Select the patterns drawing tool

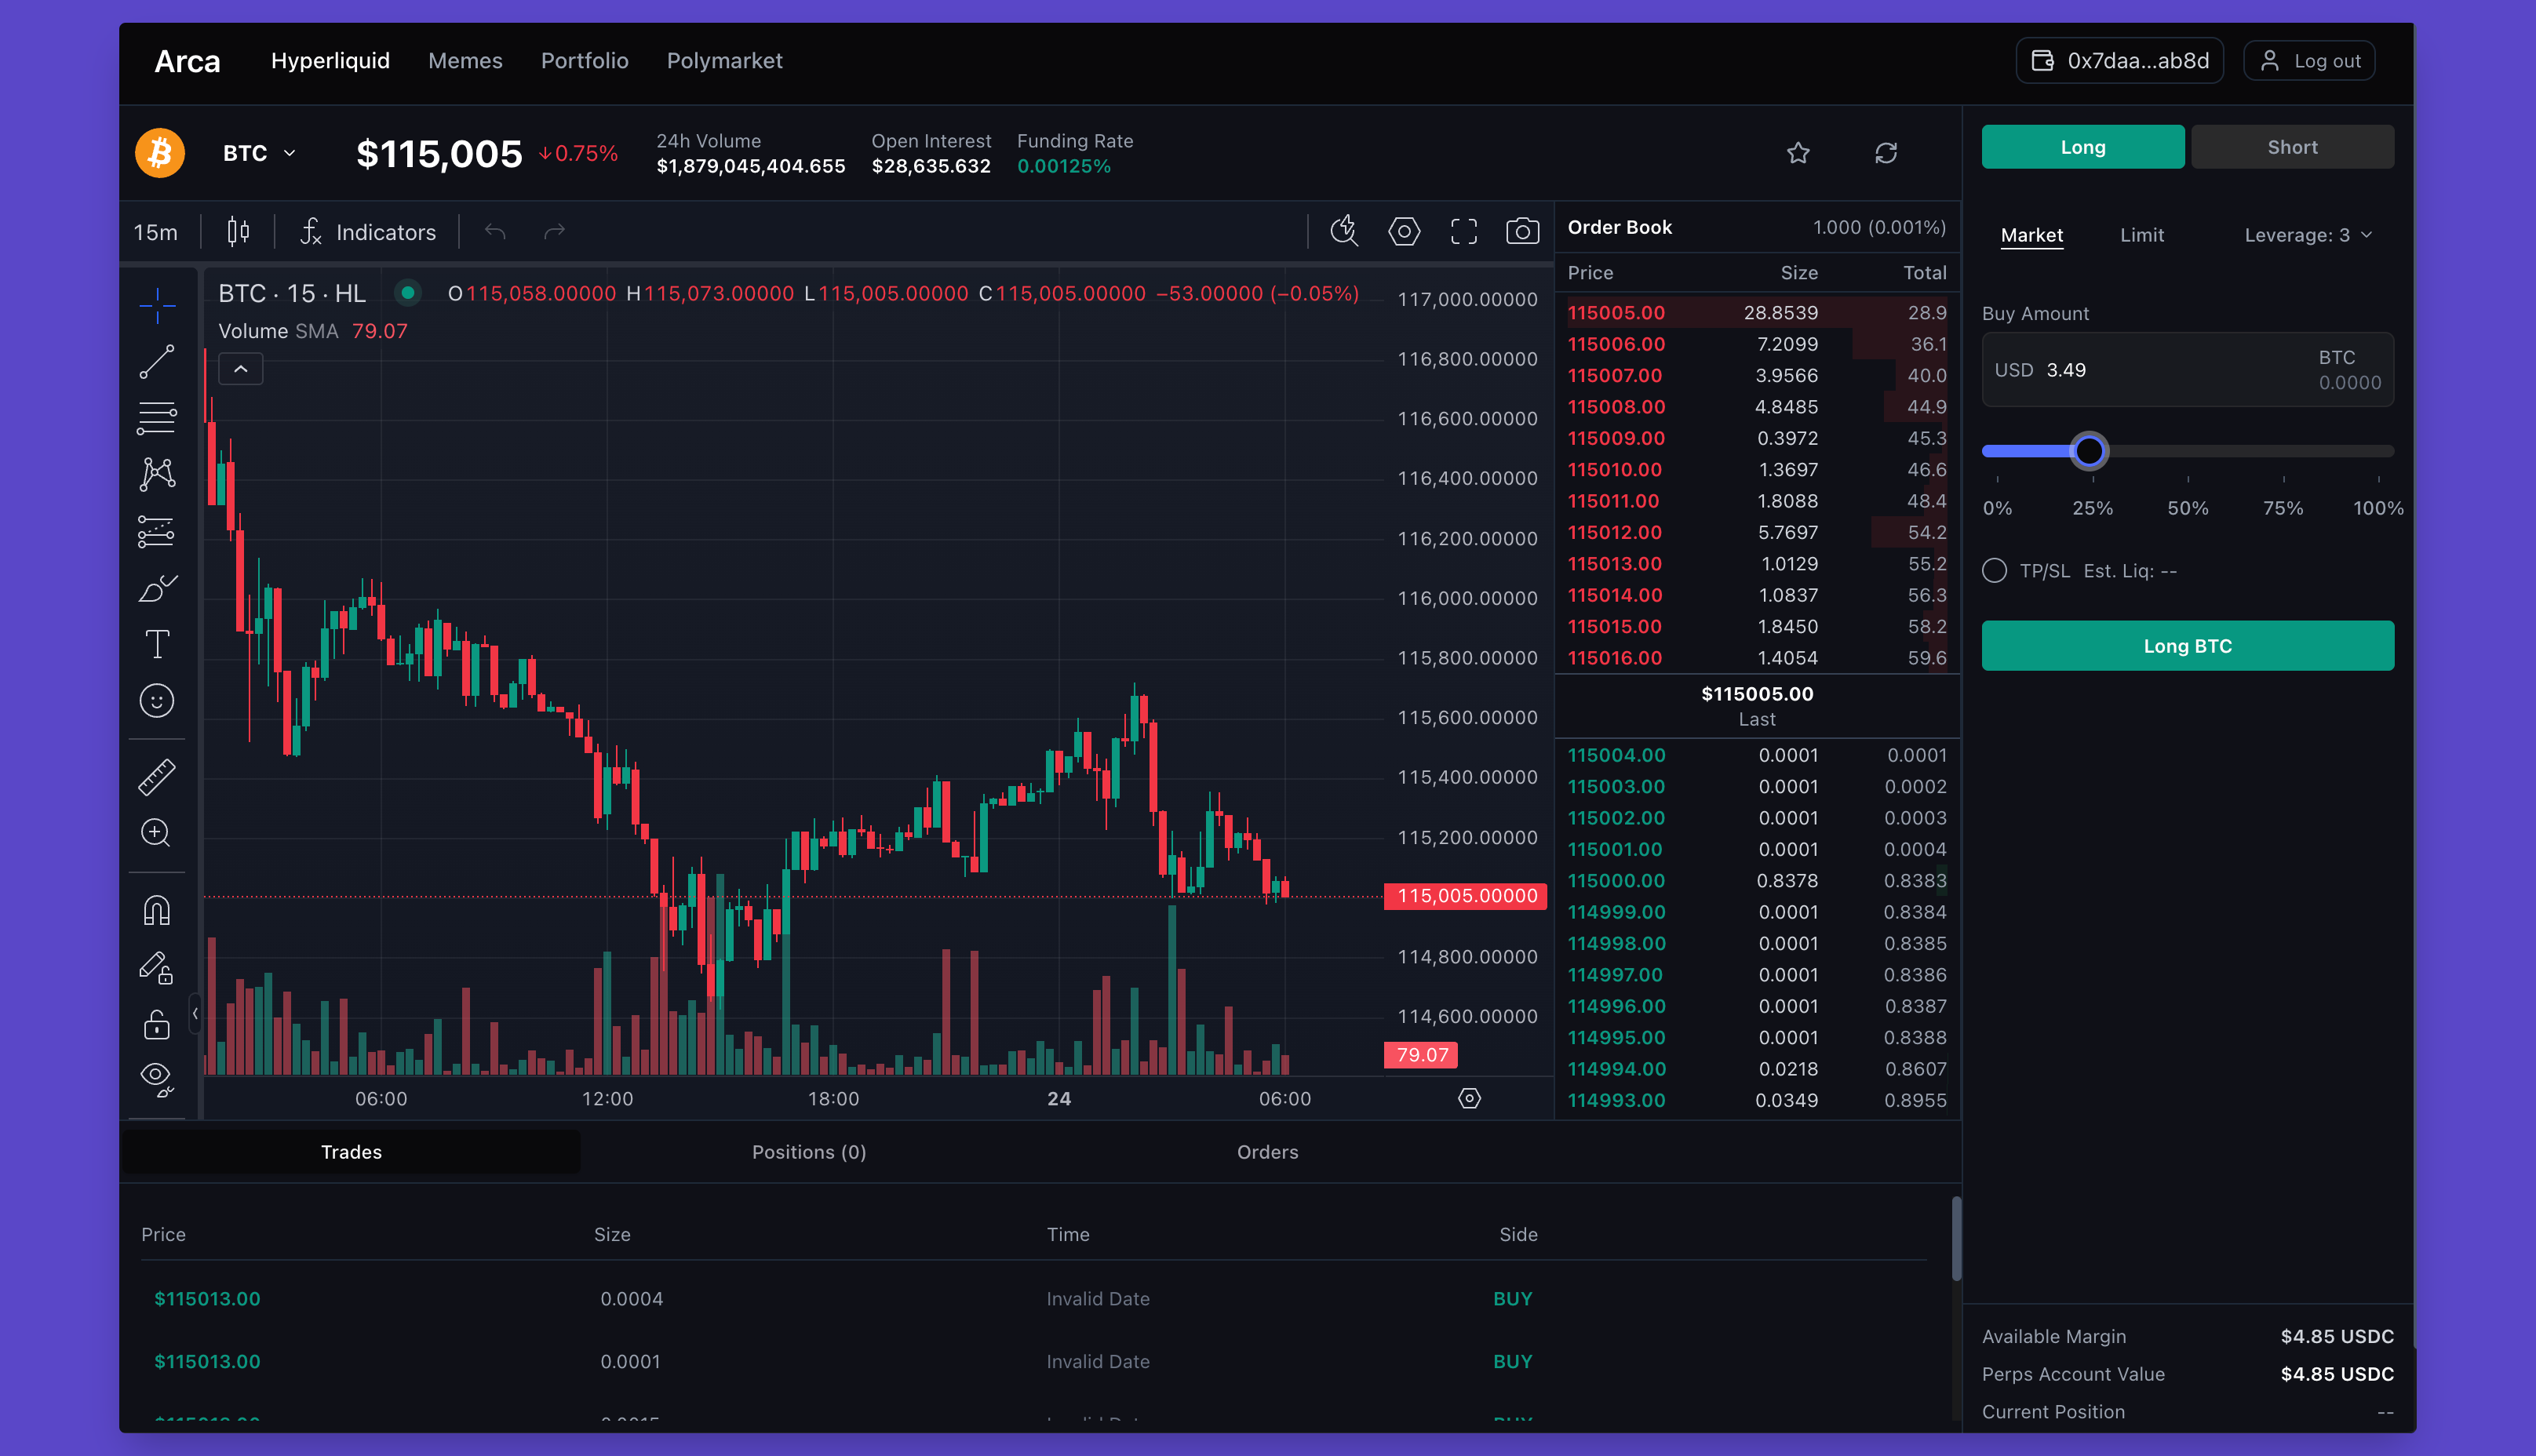point(157,474)
